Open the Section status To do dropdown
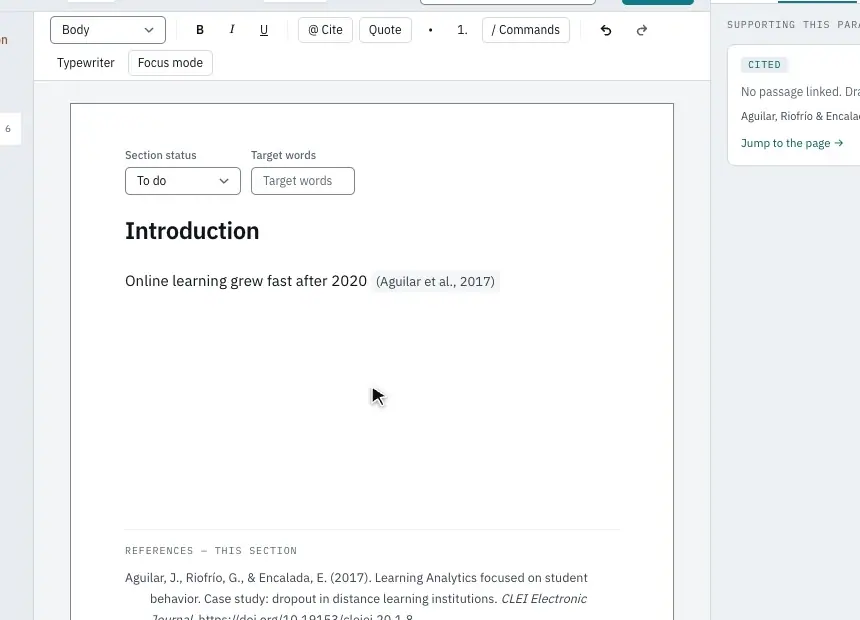Screen dimensions: 860x620 183,181
